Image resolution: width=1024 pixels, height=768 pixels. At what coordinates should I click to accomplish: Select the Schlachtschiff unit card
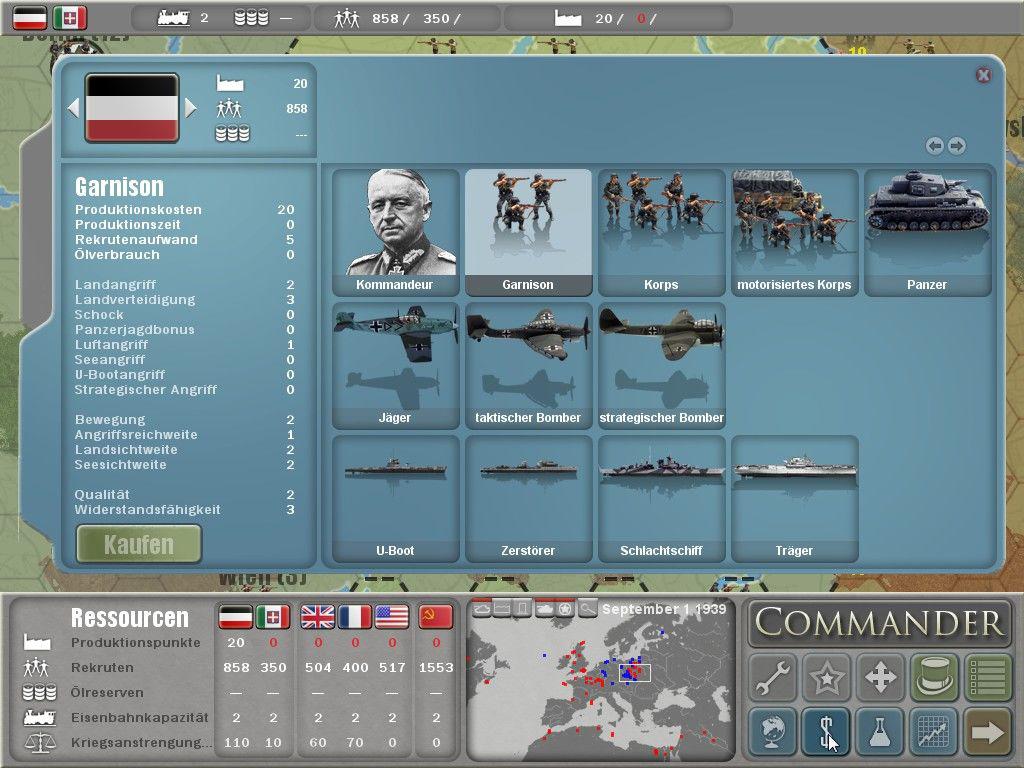(662, 499)
